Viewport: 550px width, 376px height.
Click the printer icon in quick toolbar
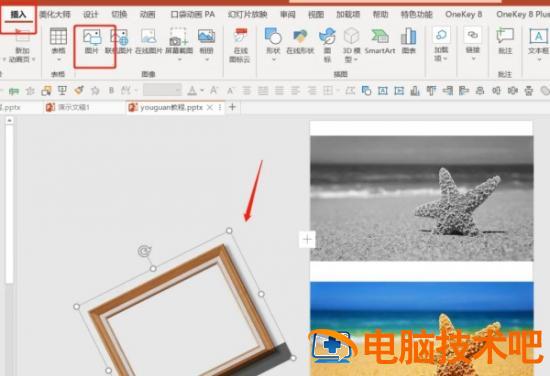click(x=529, y=91)
